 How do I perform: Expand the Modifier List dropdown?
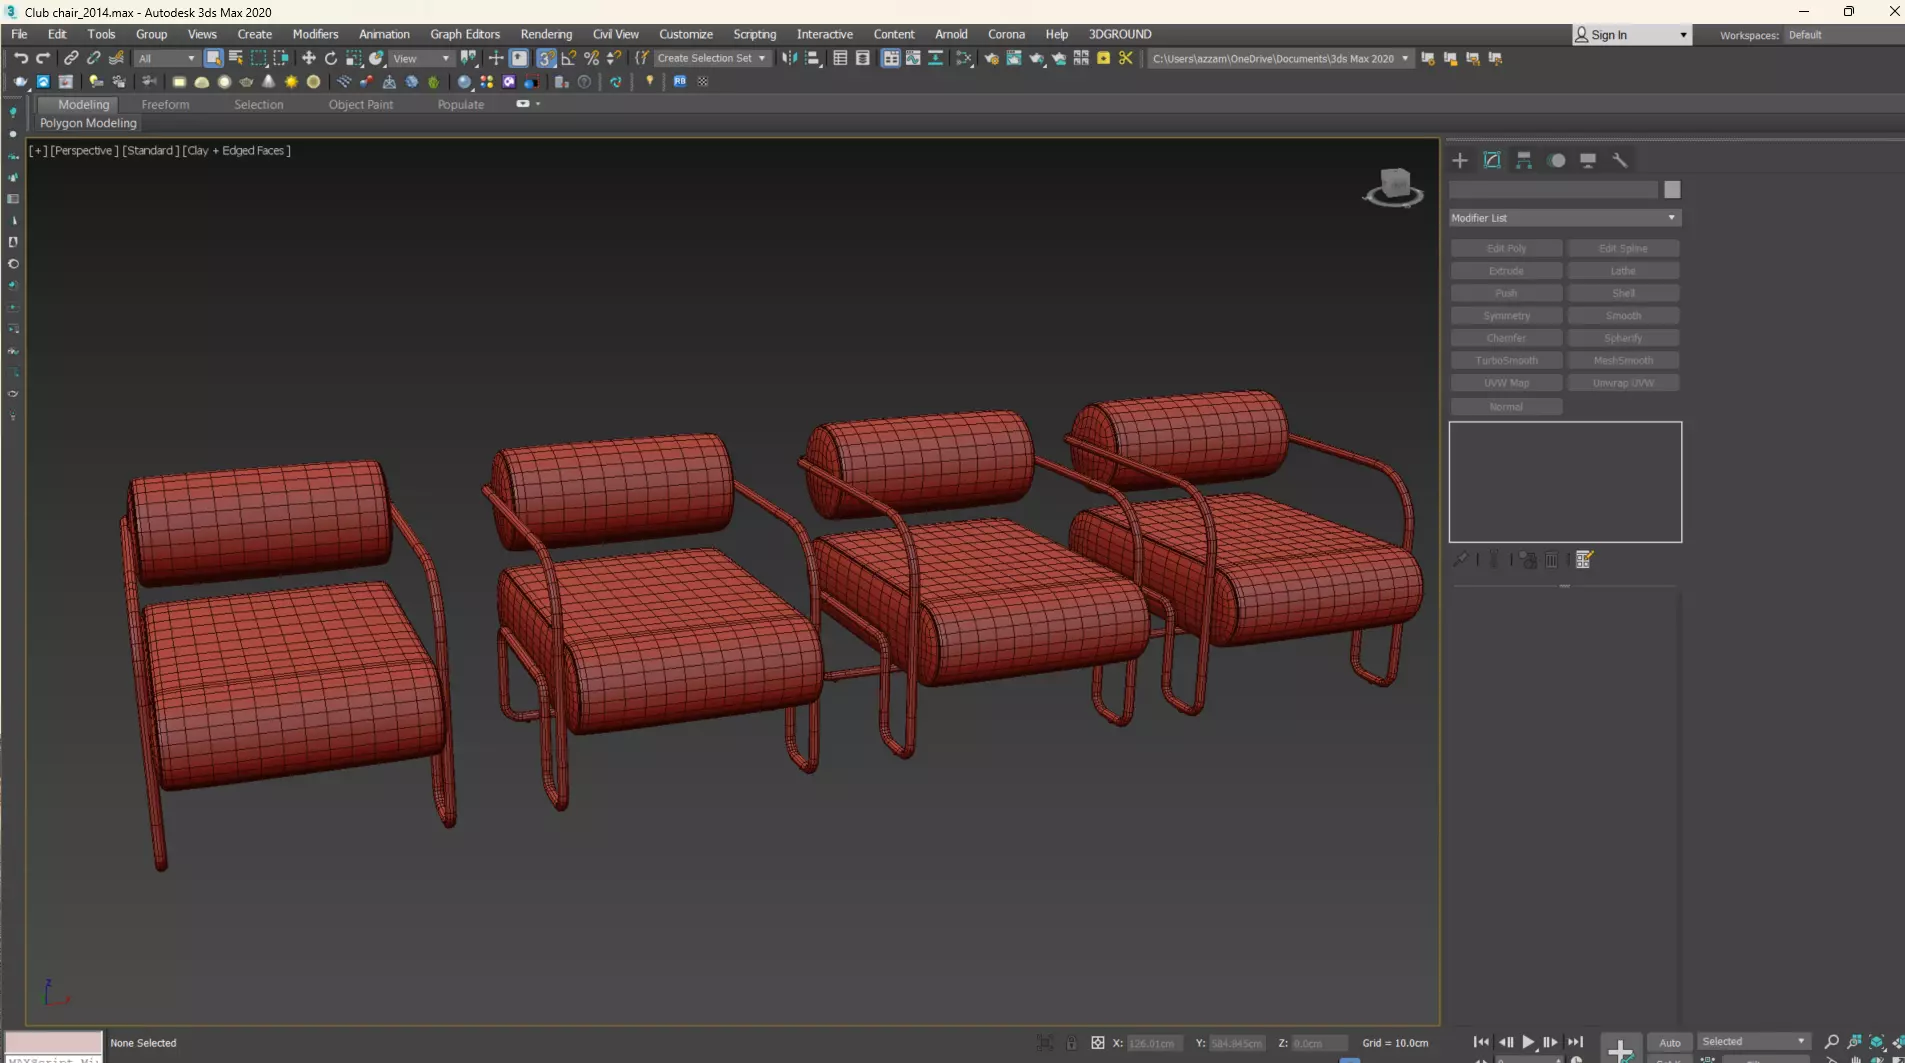[1565, 218]
